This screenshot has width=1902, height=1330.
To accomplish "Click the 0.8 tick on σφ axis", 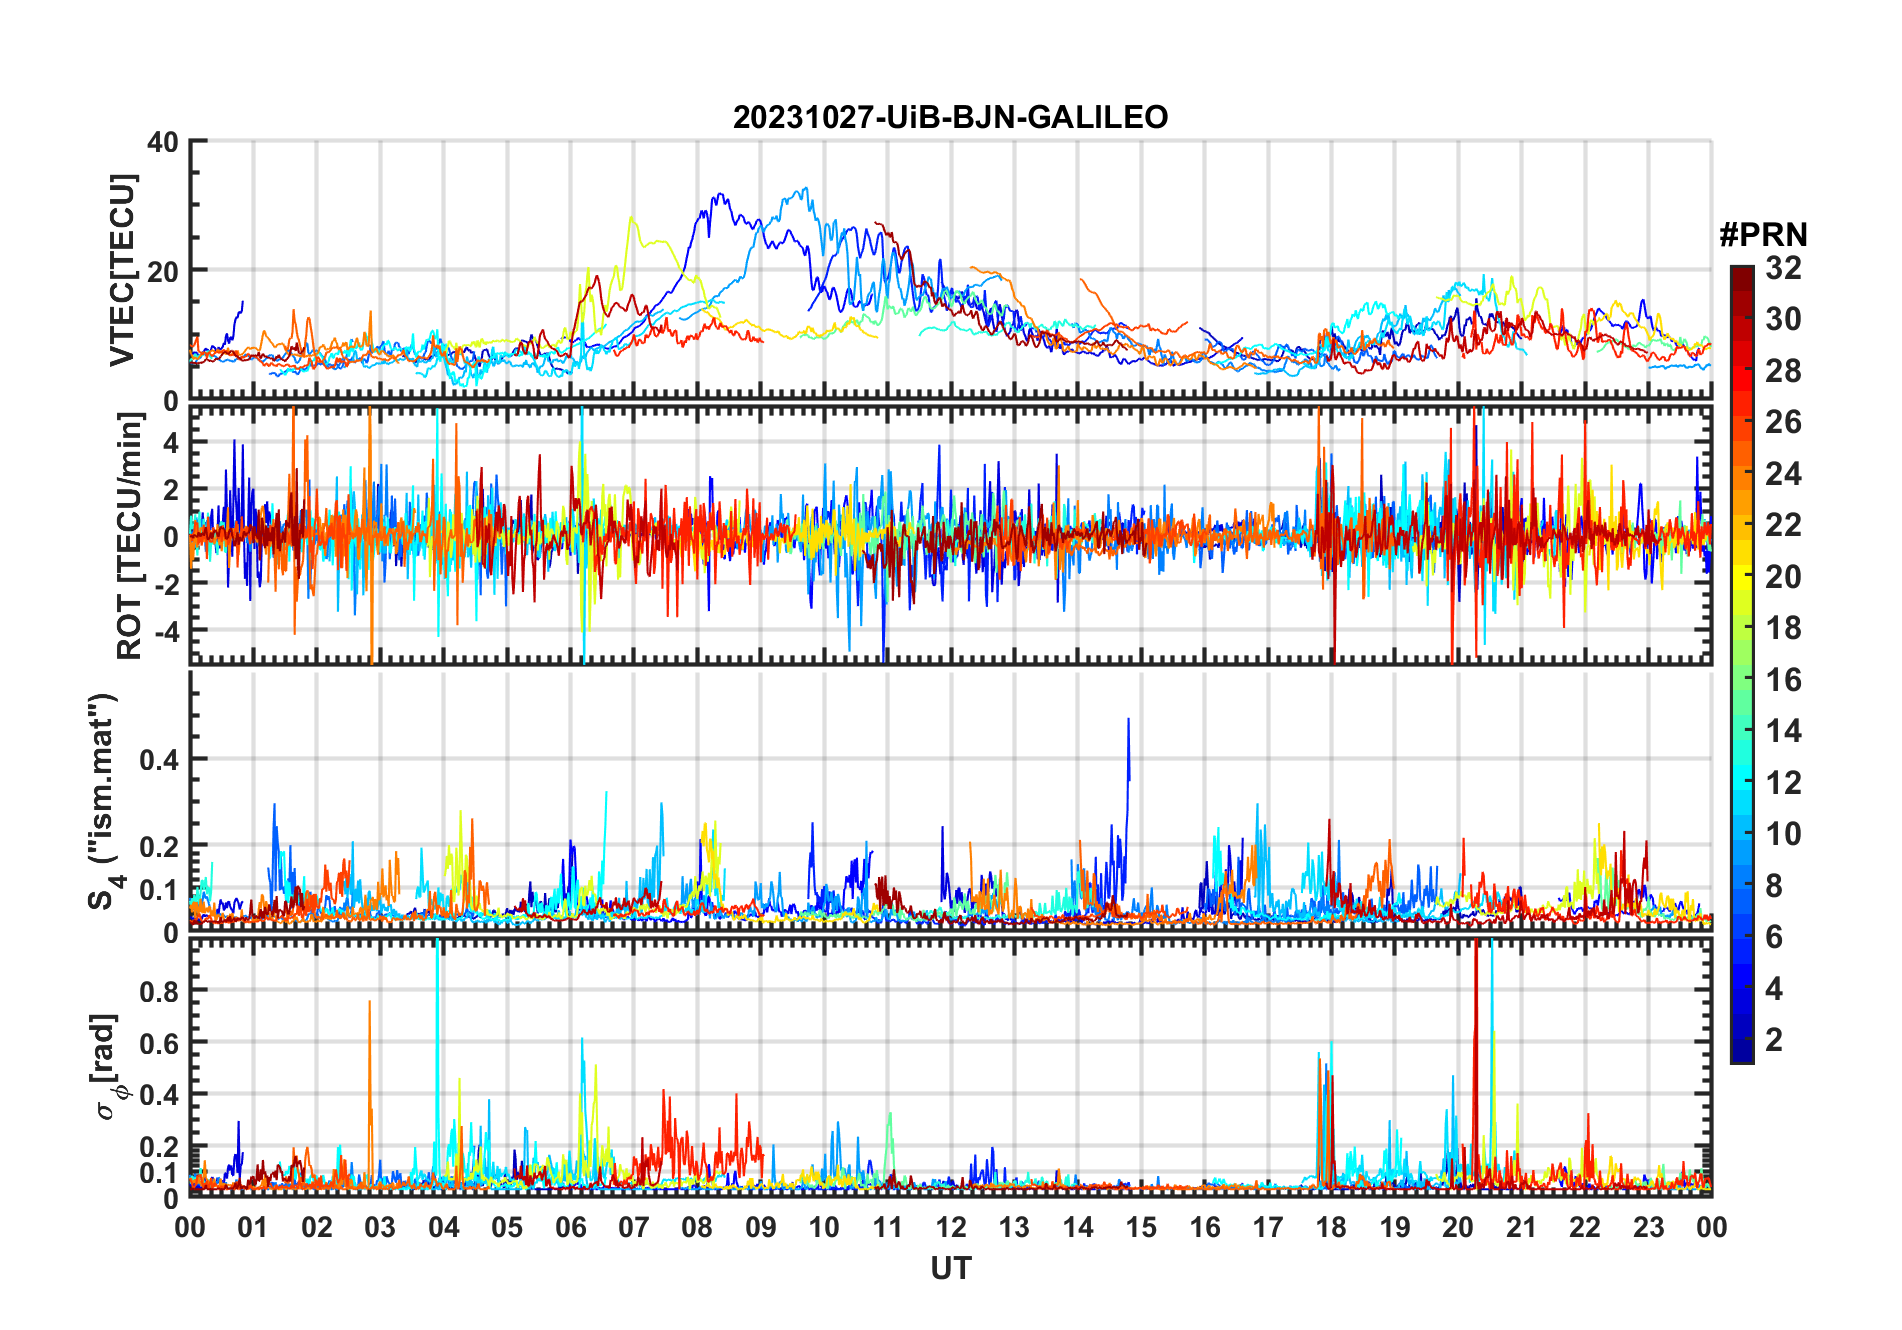I will click(160, 991).
